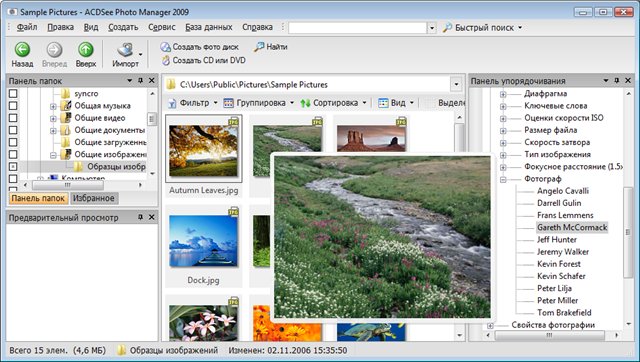The height and width of the screenshot is (362, 640).
Task: Select photographer Gareth McCormack
Action: pyautogui.click(x=572, y=227)
